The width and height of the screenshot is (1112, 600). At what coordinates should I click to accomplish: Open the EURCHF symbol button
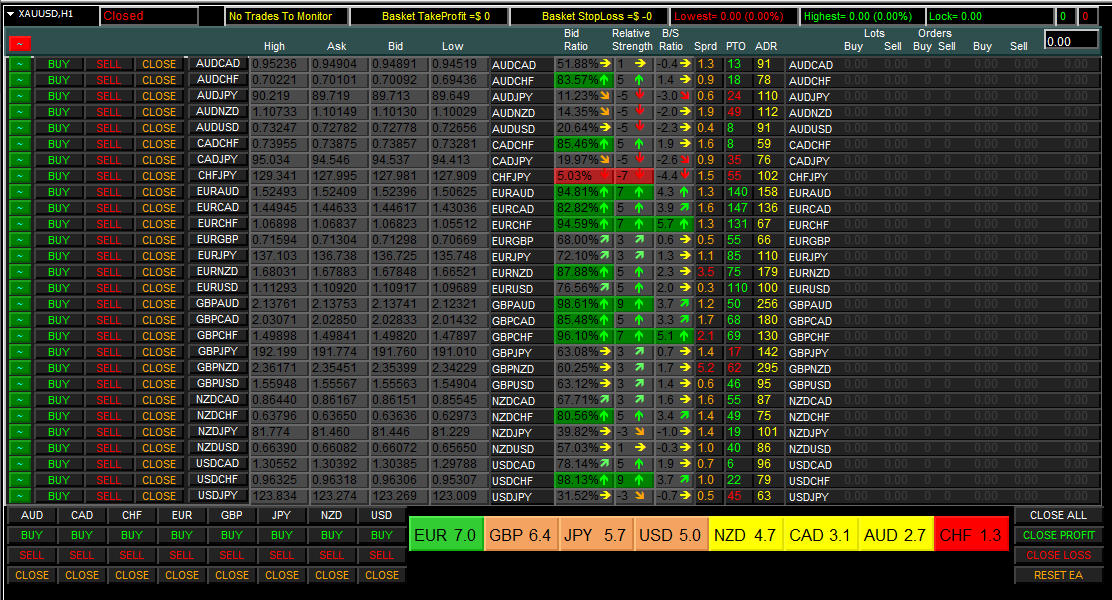tap(218, 223)
